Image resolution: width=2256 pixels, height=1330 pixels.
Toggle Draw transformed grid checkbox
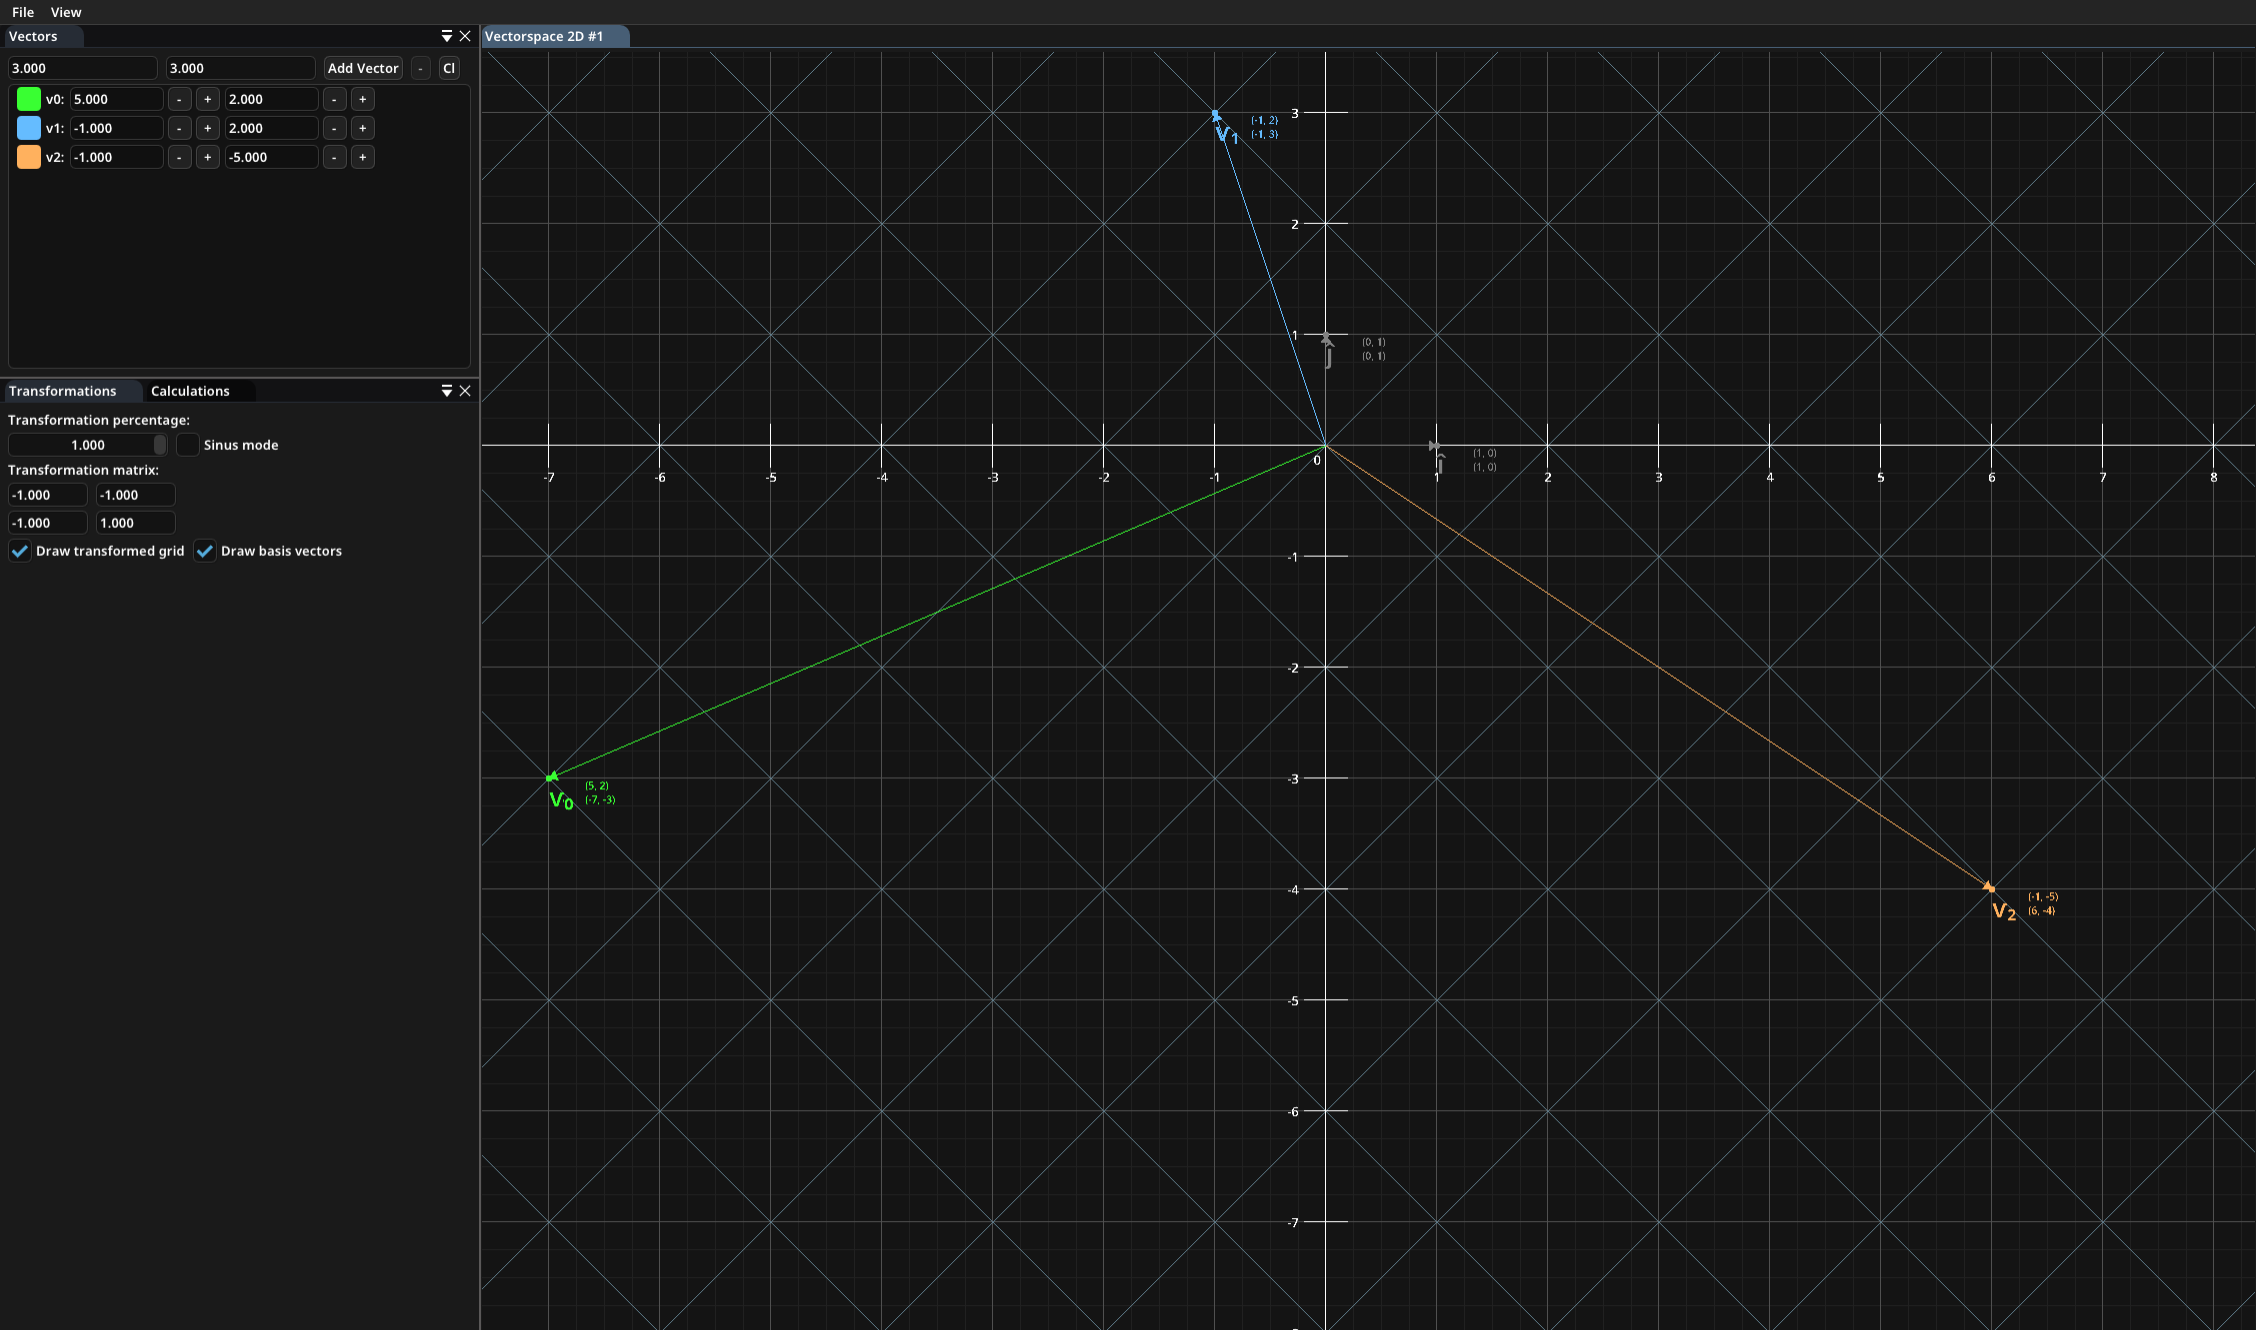(x=20, y=551)
